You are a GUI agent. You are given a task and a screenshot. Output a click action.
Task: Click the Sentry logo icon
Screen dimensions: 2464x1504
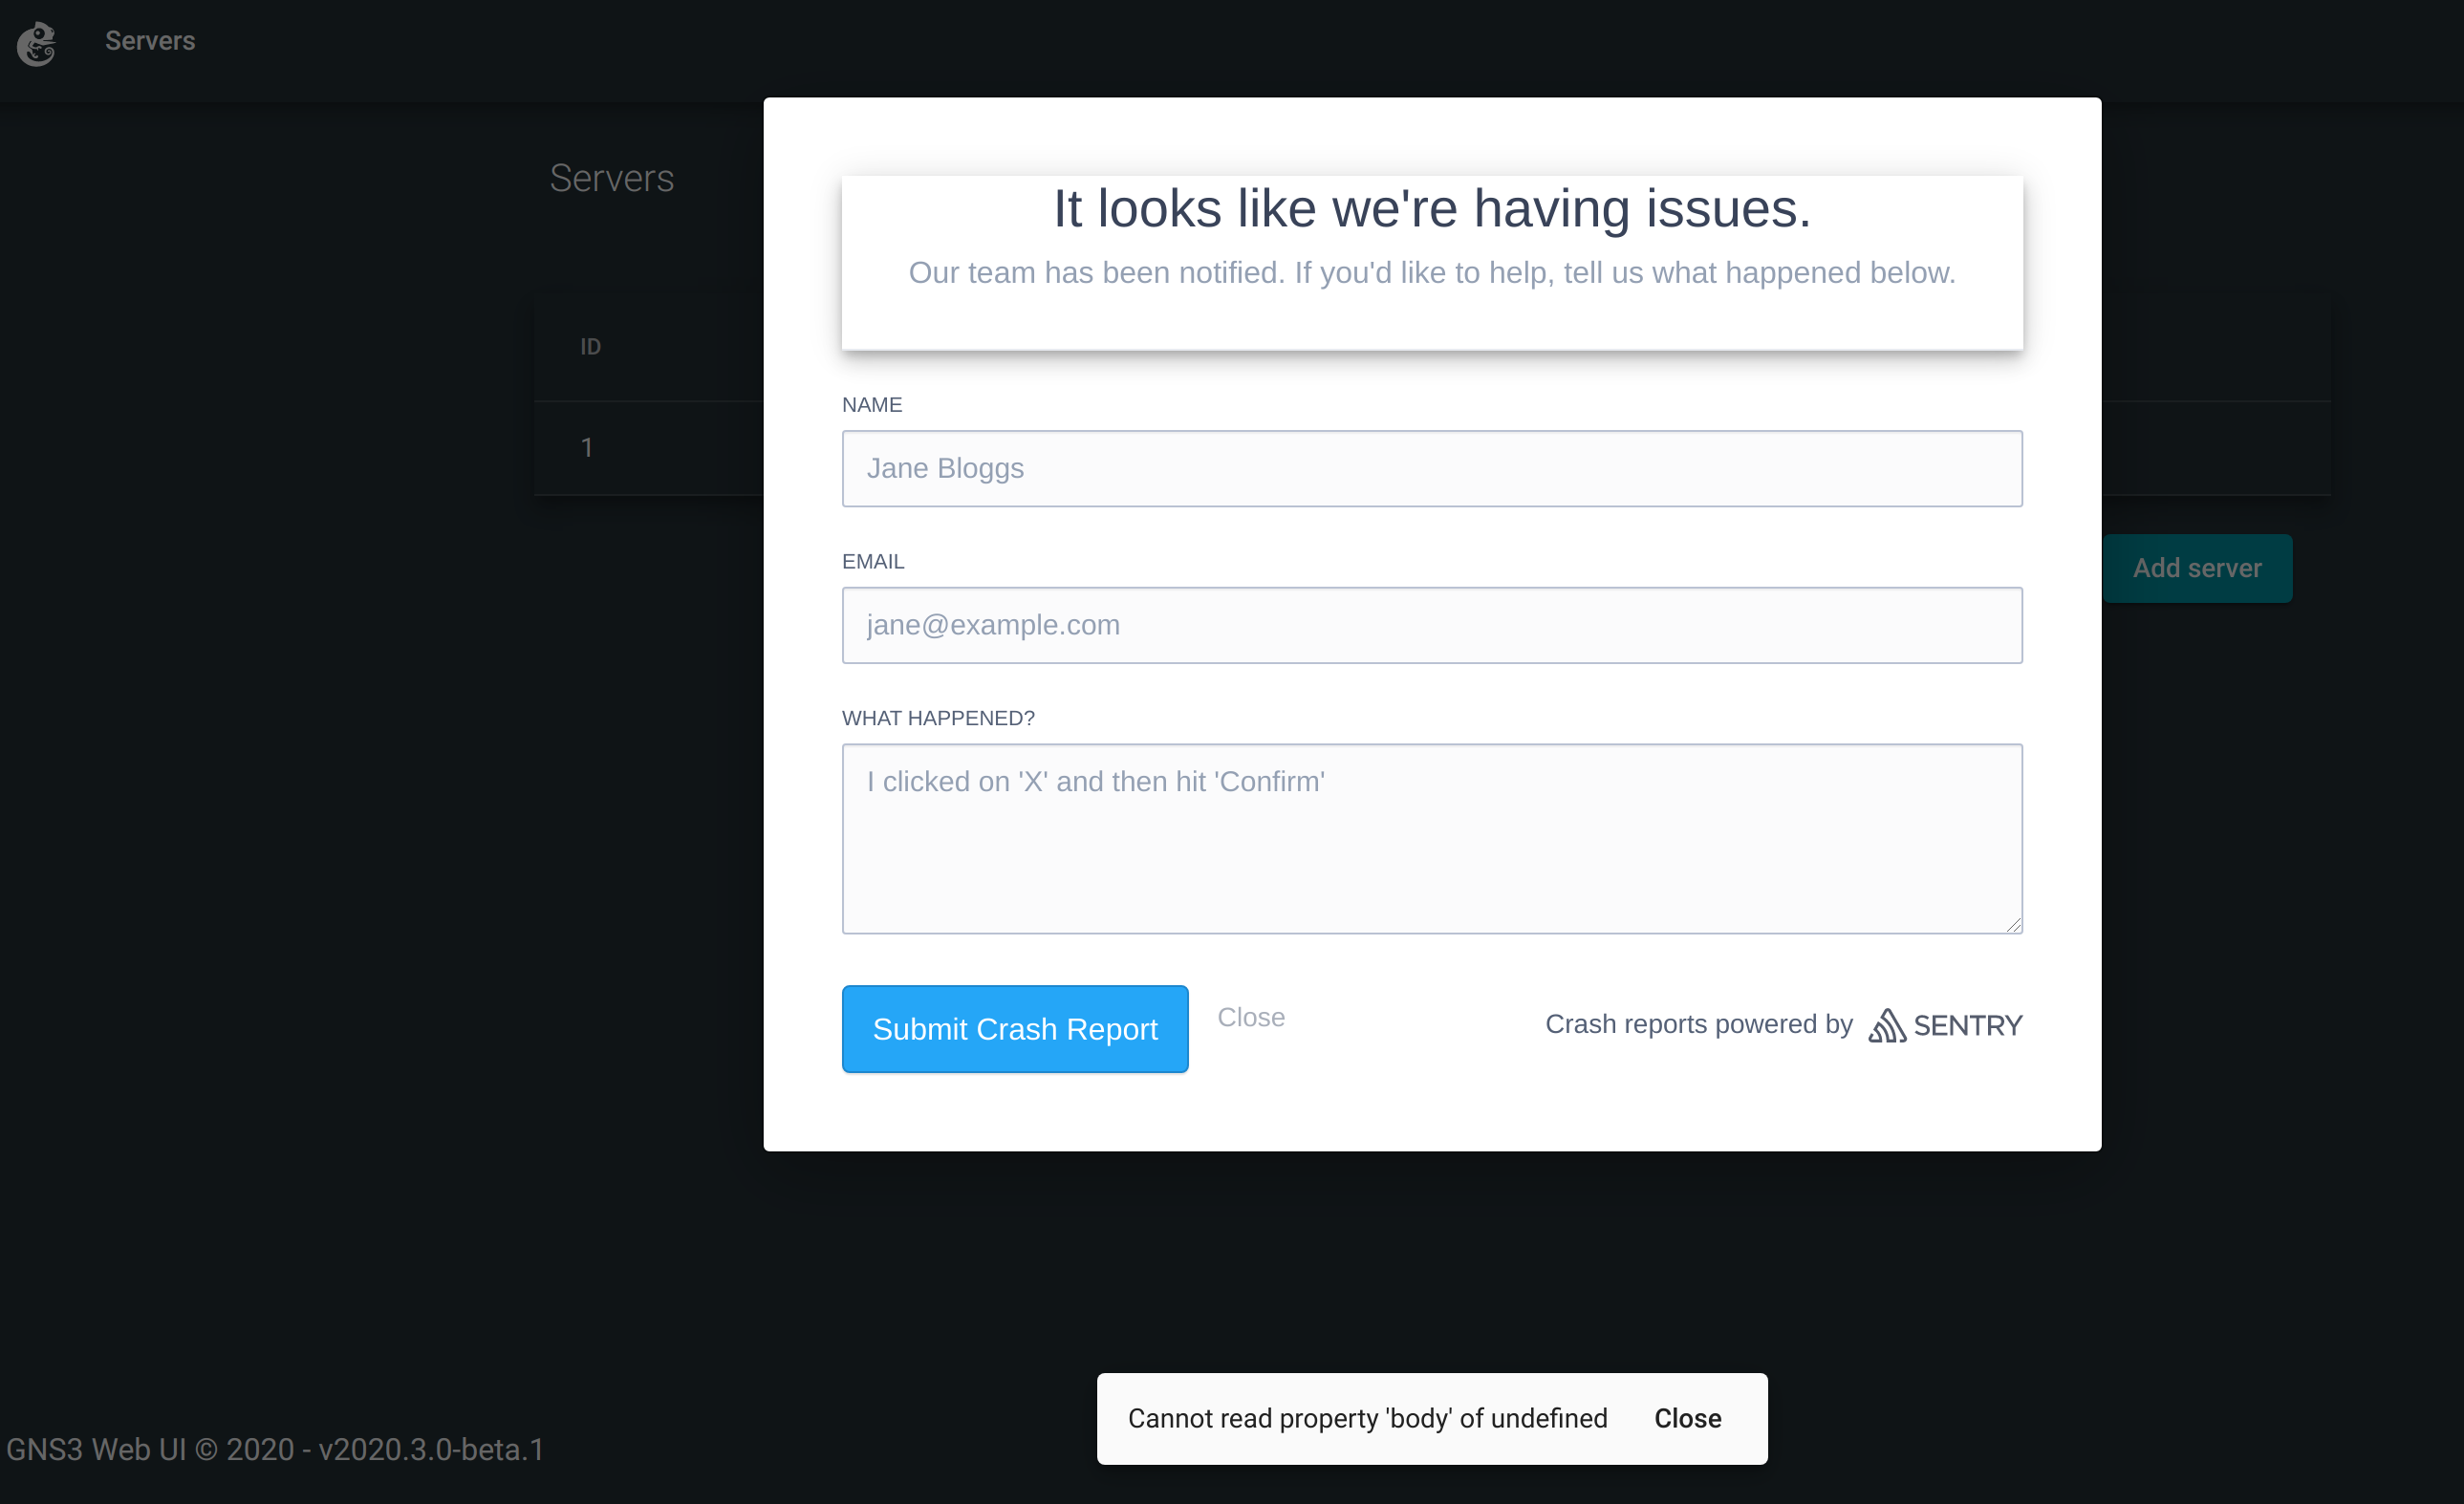coord(1888,1025)
